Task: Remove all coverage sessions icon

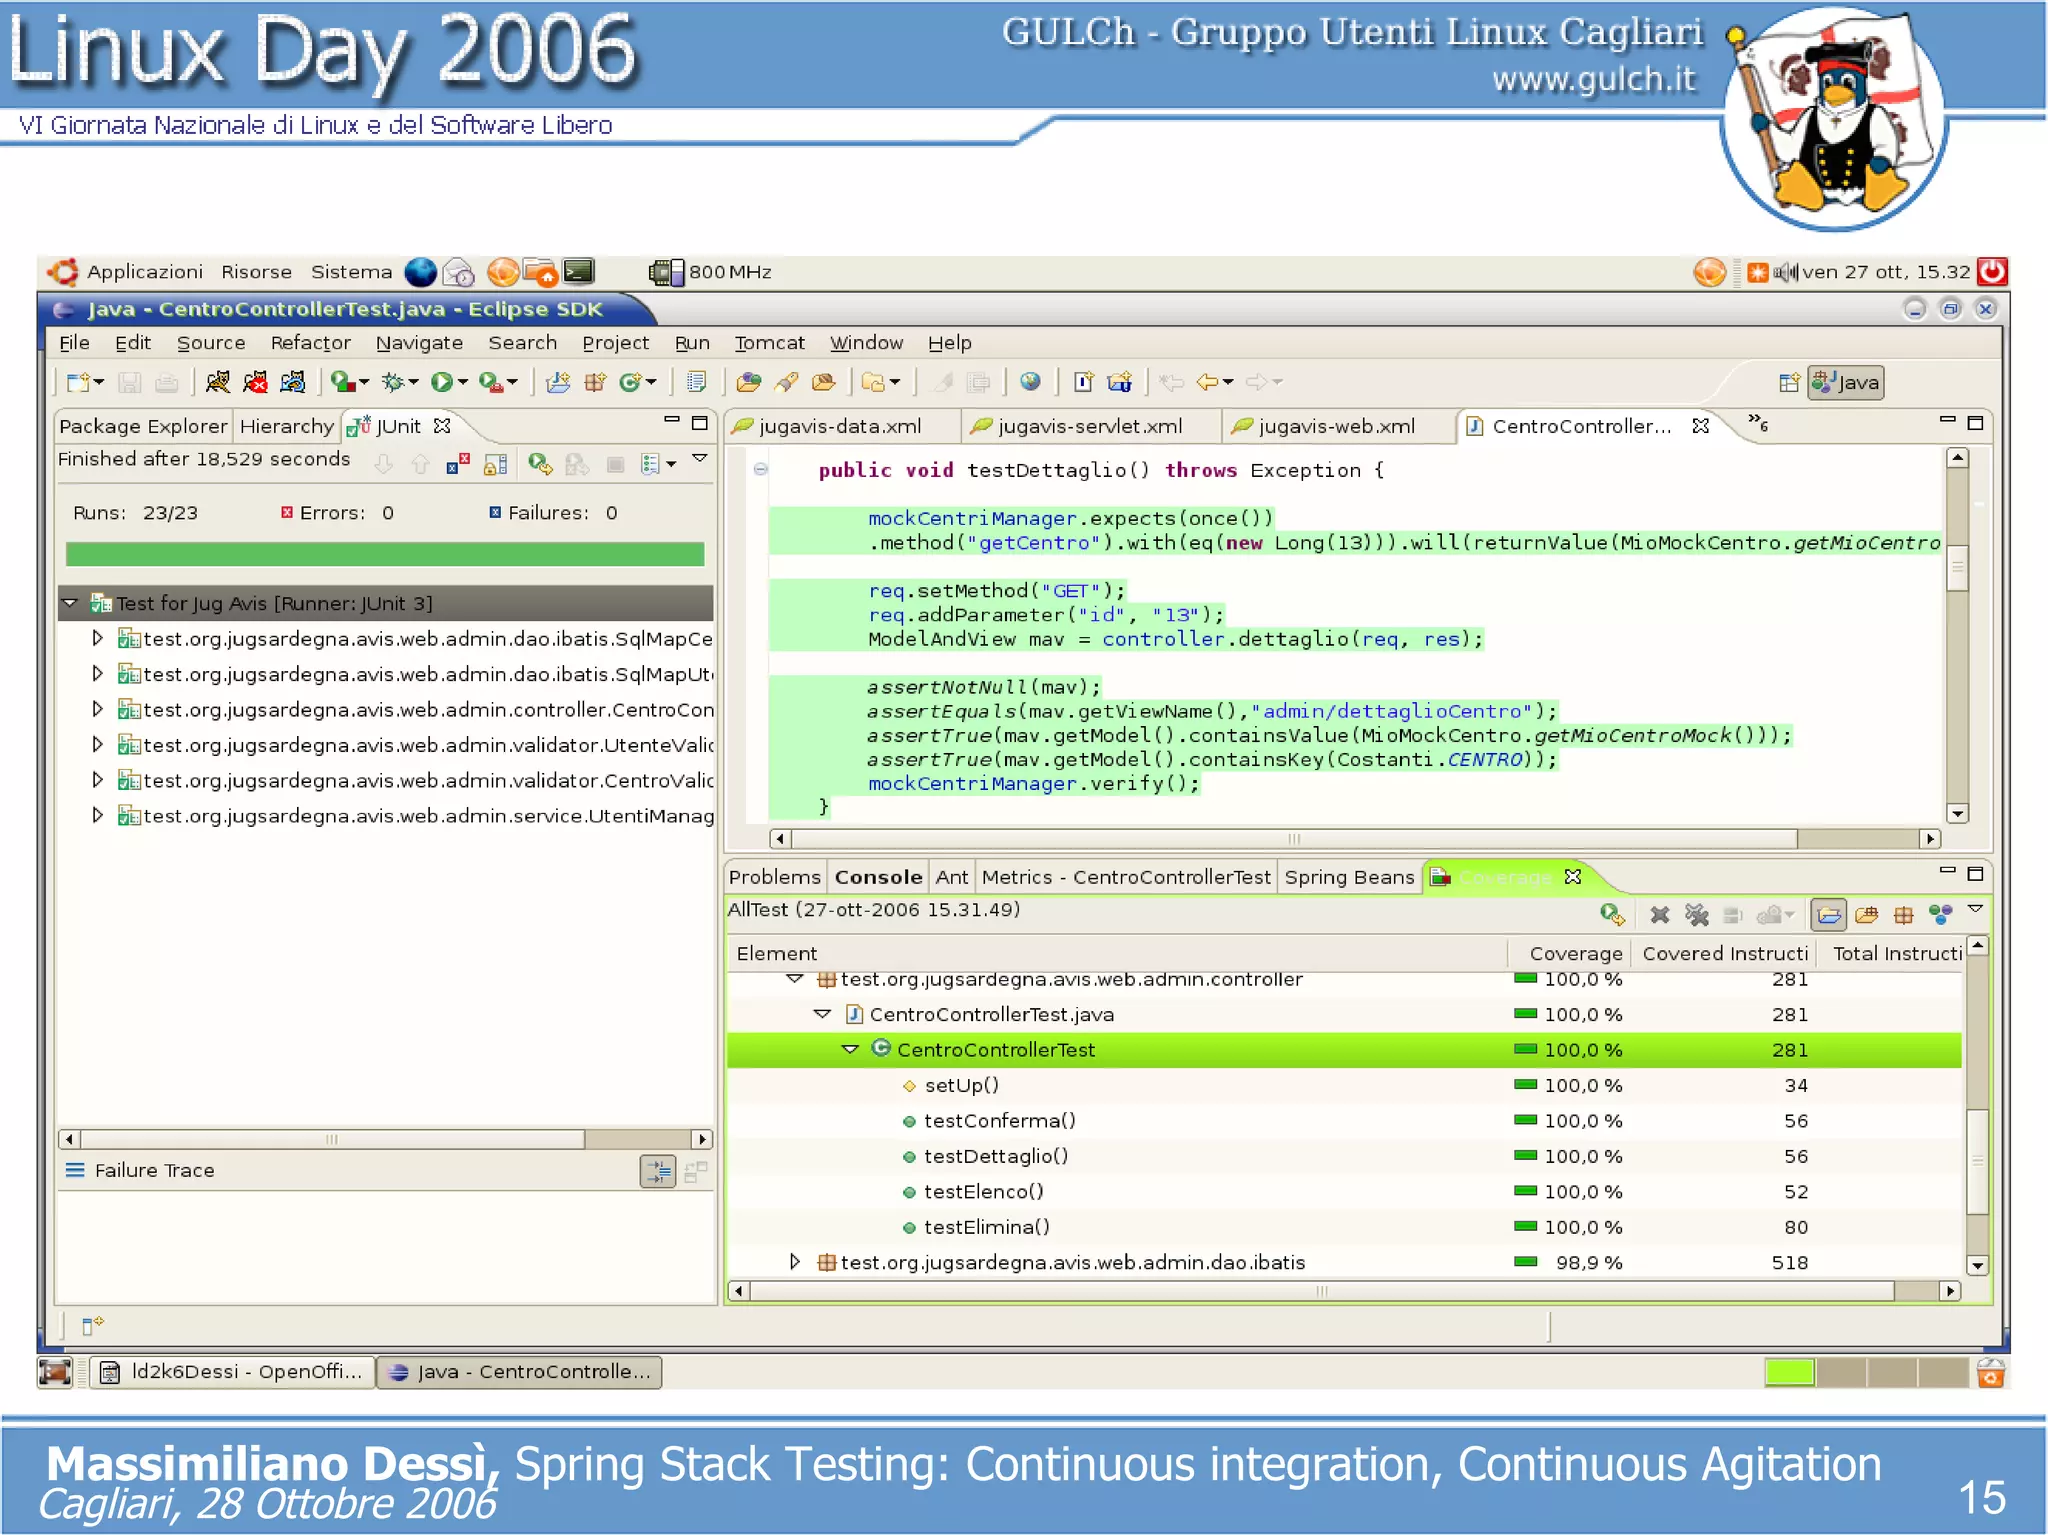Action: [x=1697, y=914]
